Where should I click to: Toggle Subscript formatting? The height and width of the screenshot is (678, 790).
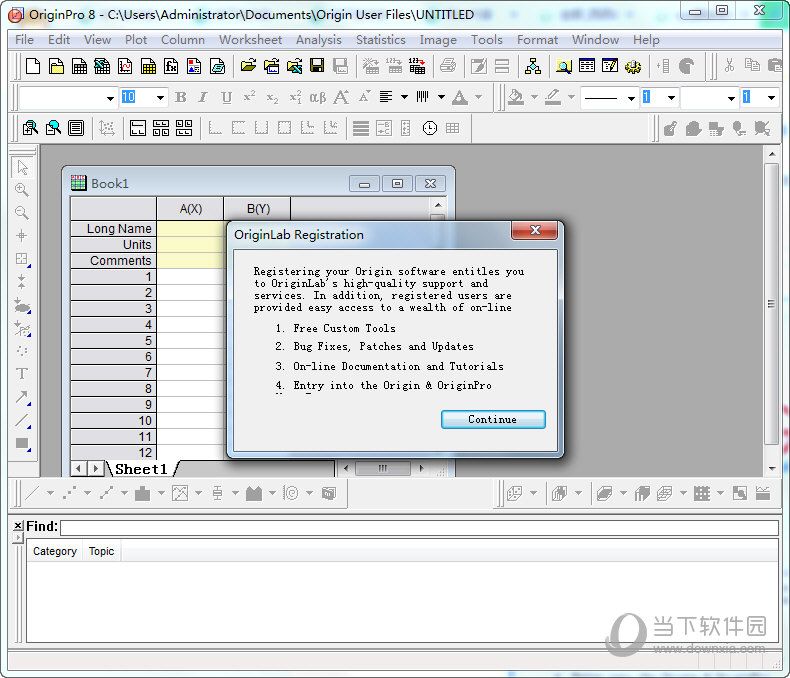click(x=272, y=97)
